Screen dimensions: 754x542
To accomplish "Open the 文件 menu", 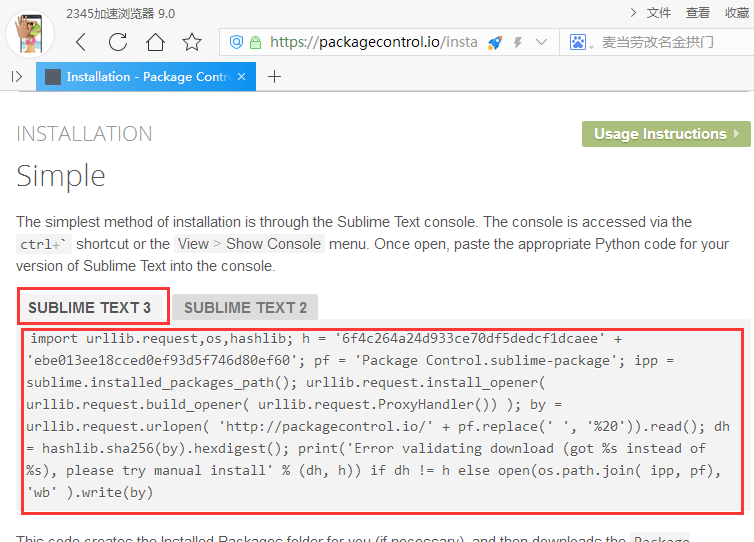I will tap(659, 13).
